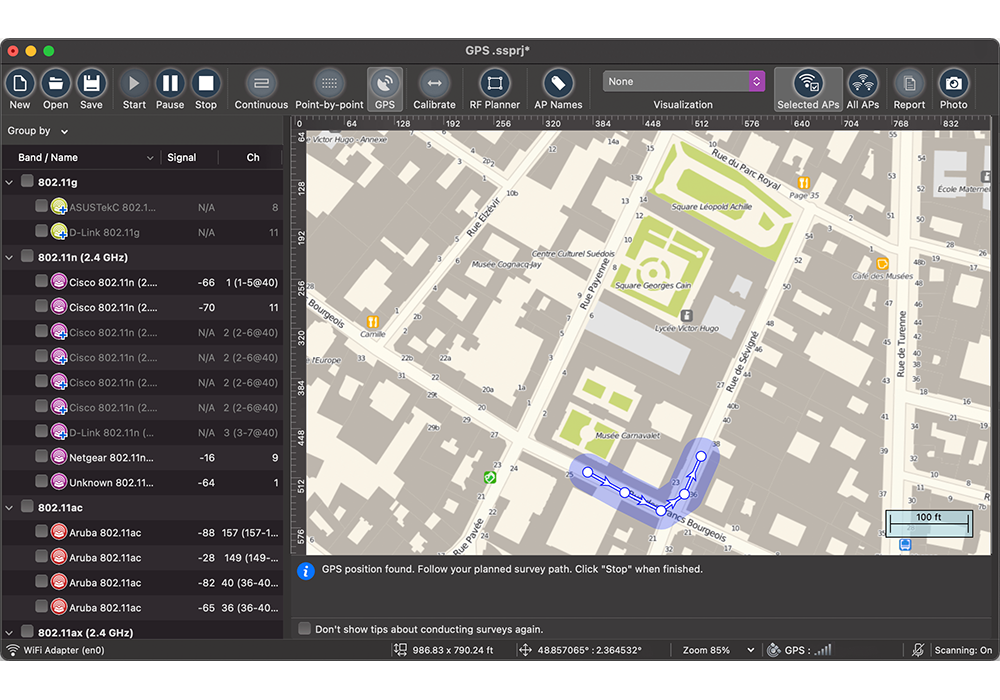Click the Signal column header
1000x700 pixels.
(x=182, y=157)
